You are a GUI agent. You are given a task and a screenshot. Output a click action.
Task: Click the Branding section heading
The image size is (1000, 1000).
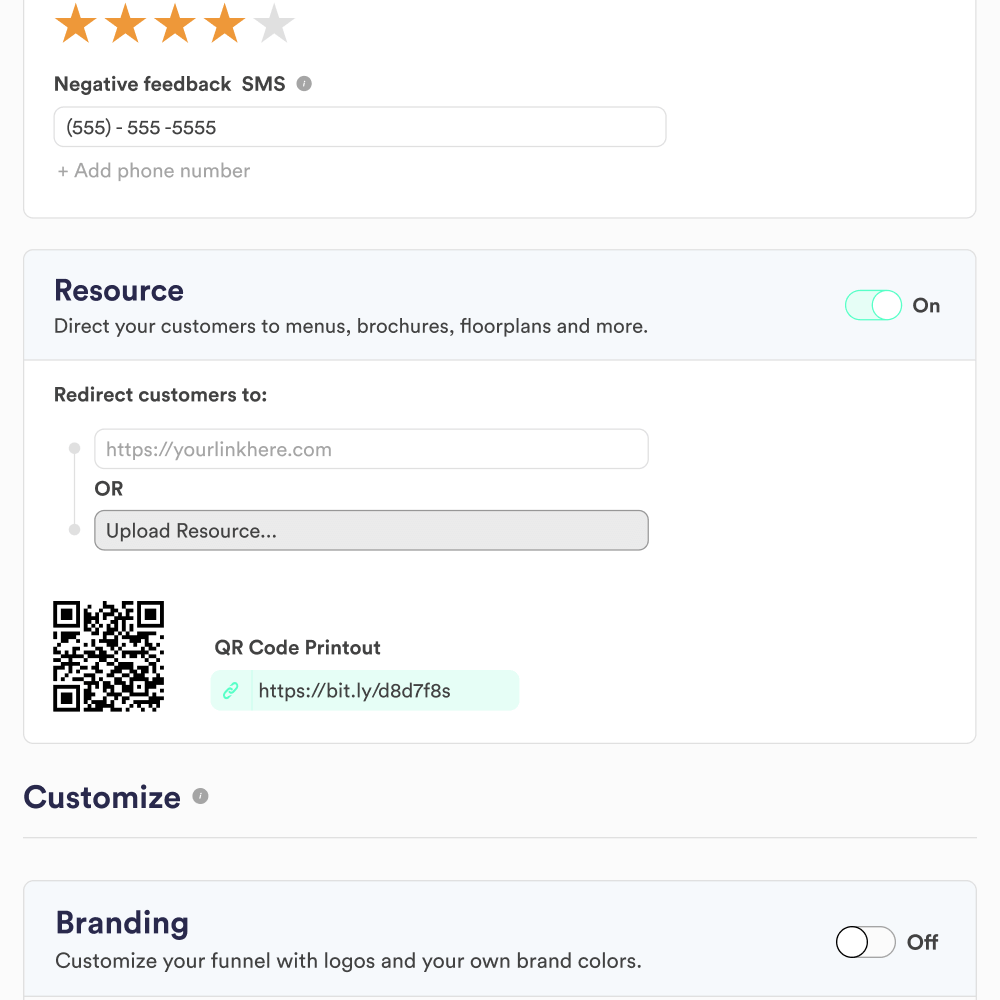click(x=122, y=923)
